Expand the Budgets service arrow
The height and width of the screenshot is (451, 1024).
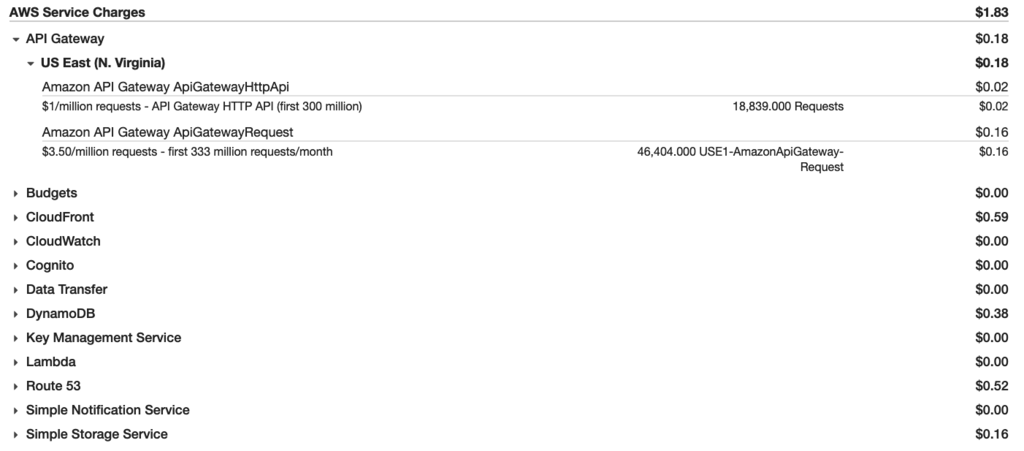[x=16, y=193]
